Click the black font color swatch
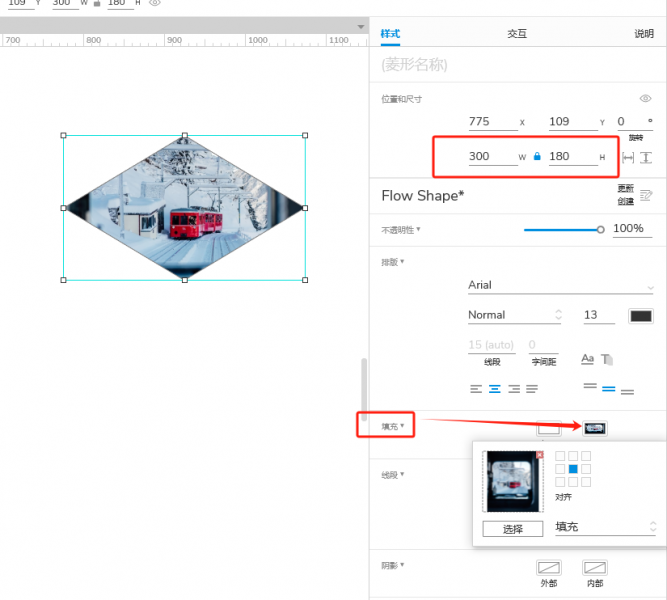Viewport: 667px width, 600px height. pos(640,316)
